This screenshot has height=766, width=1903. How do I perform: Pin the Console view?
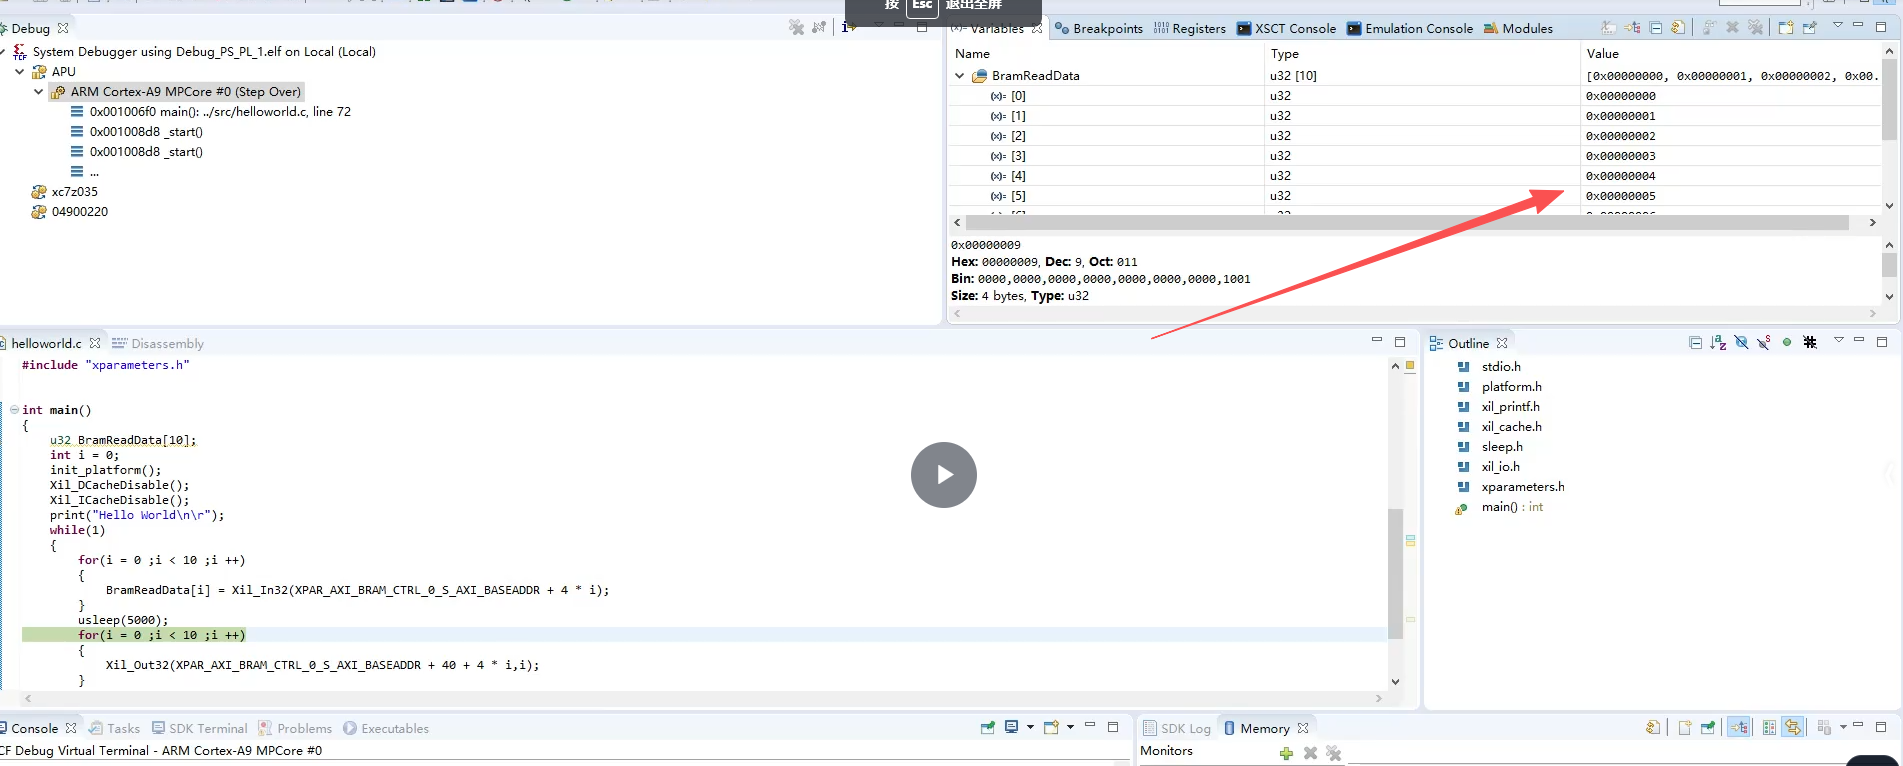tap(987, 727)
